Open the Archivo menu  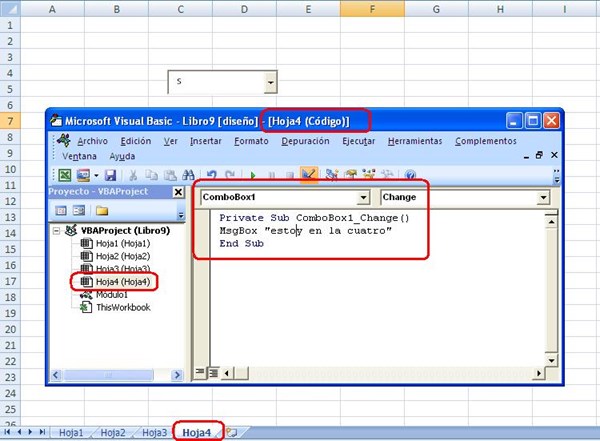coord(92,141)
